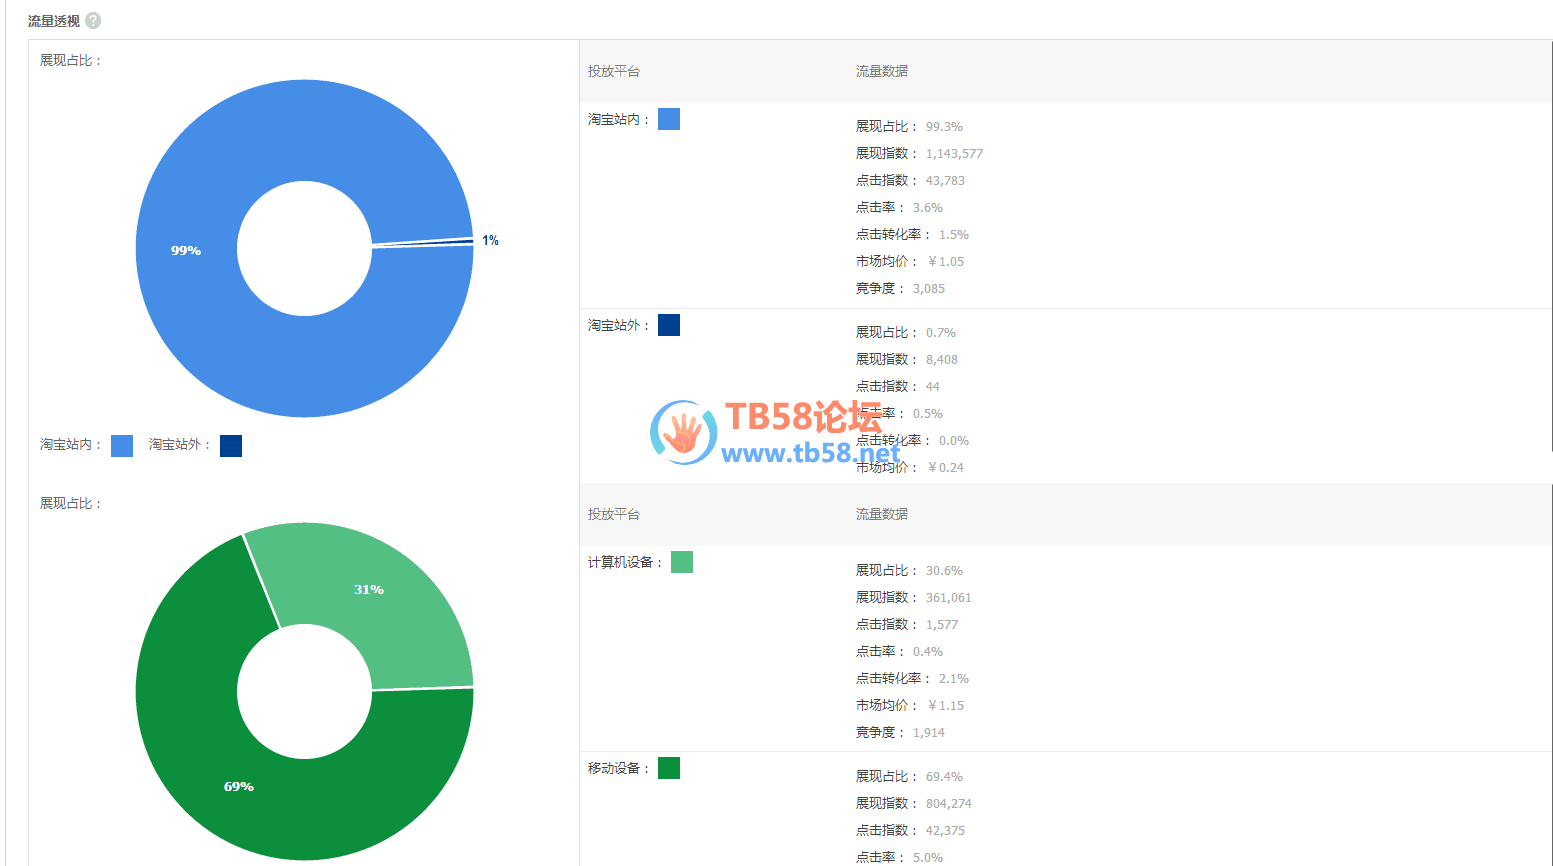Click the 淘宝站外 legend swatch below the blue donut

pyautogui.click(x=231, y=446)
